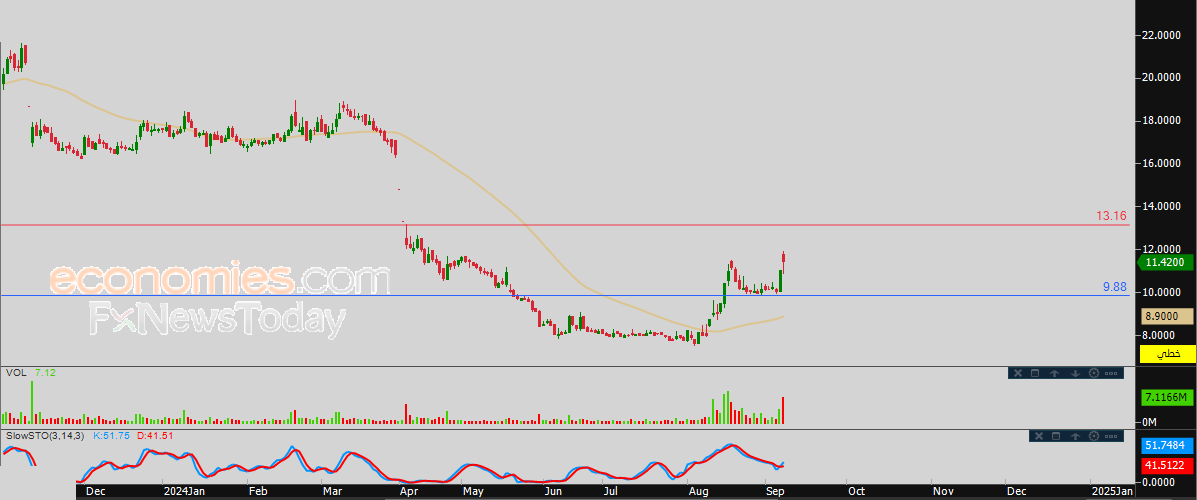Click the Aug label on time axis

[699, 491]
